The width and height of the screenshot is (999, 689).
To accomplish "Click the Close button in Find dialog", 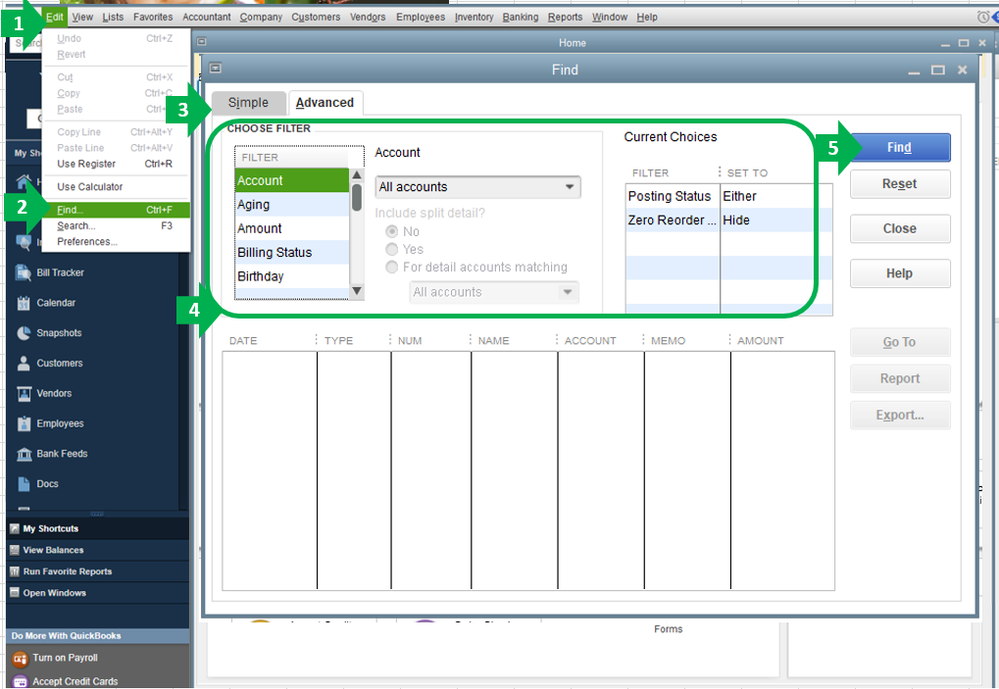I will point(900,229).
